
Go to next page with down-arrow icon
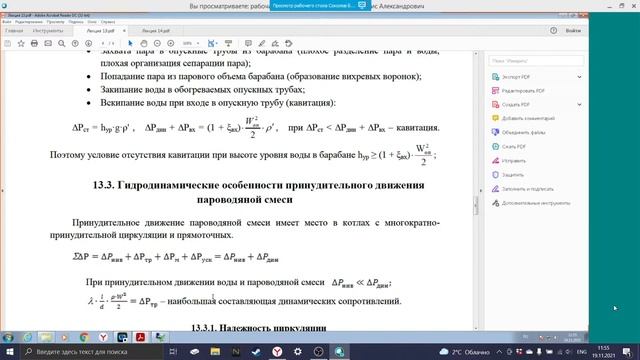(x=89, y=43)
